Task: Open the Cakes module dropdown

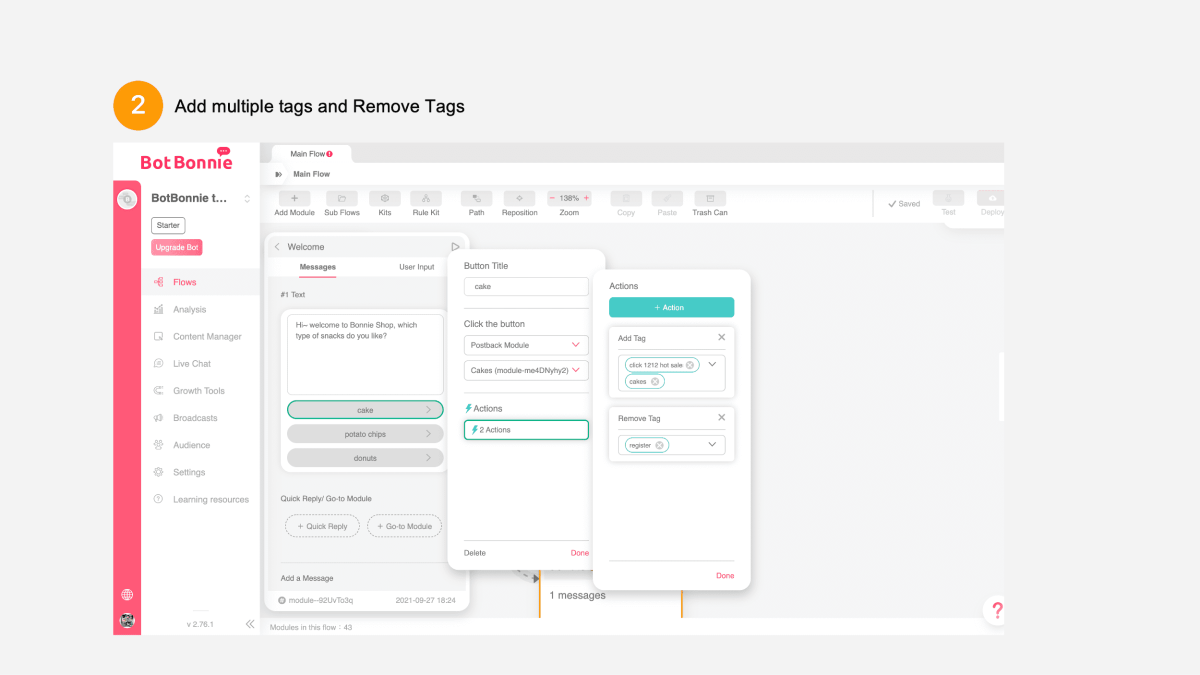Action: coord(526,370)
